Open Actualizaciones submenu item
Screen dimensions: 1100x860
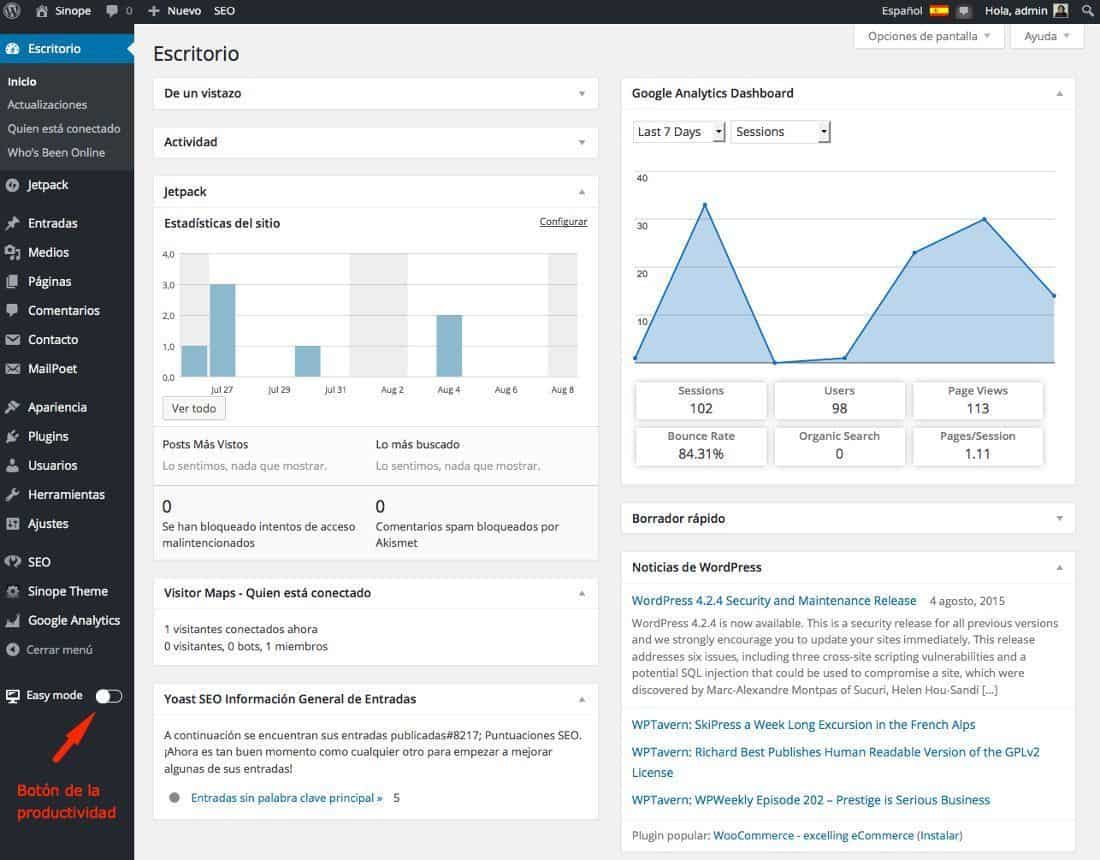click(47, 105)
